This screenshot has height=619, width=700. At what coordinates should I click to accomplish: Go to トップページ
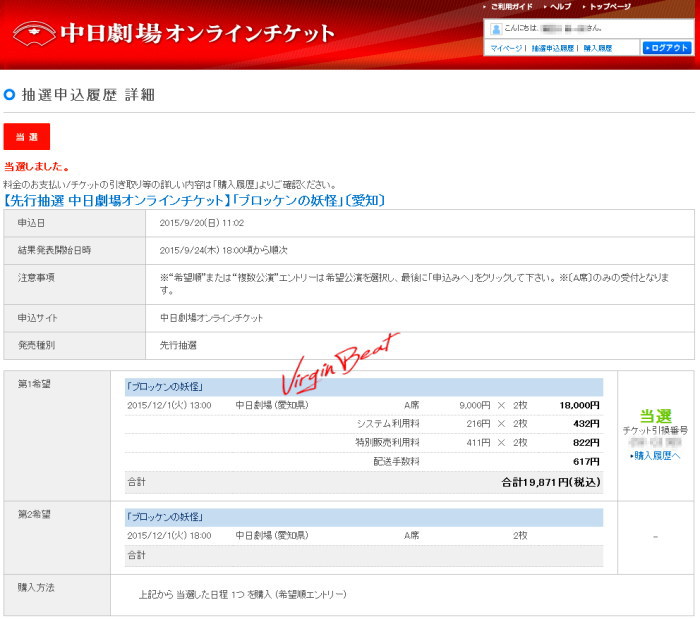[610, 7]
